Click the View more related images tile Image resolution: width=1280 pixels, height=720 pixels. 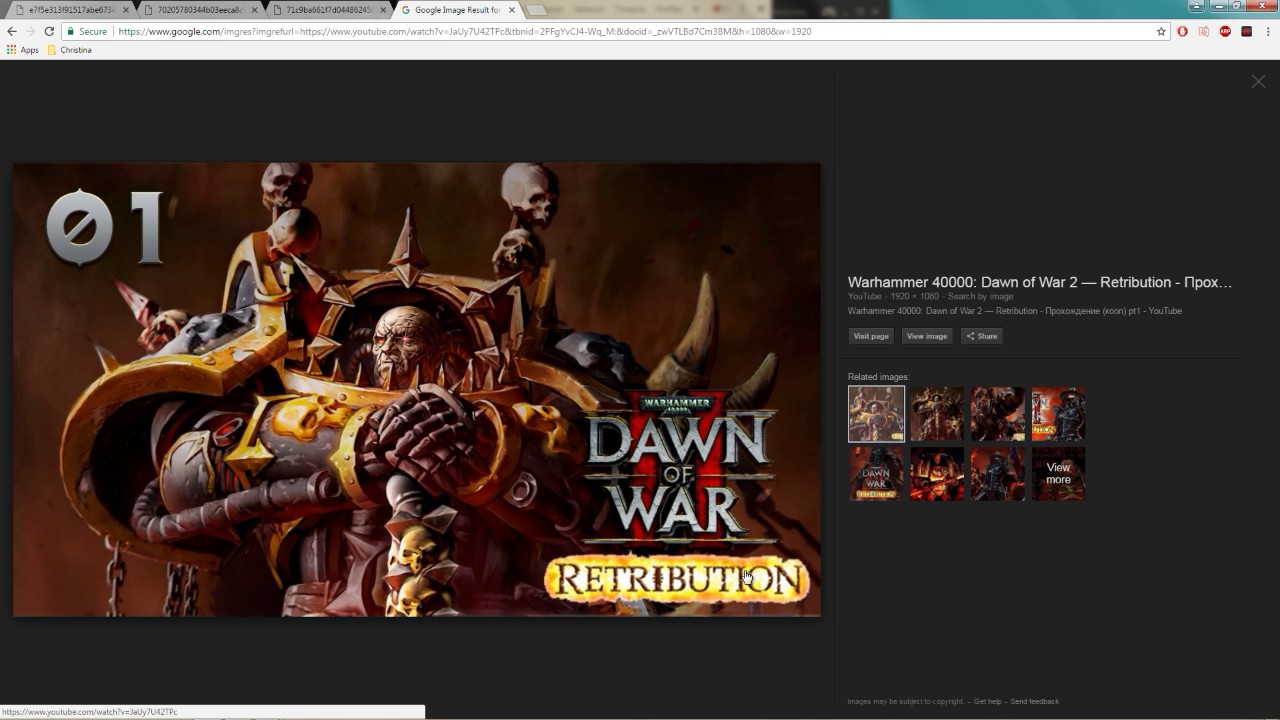click(1058, 474)
